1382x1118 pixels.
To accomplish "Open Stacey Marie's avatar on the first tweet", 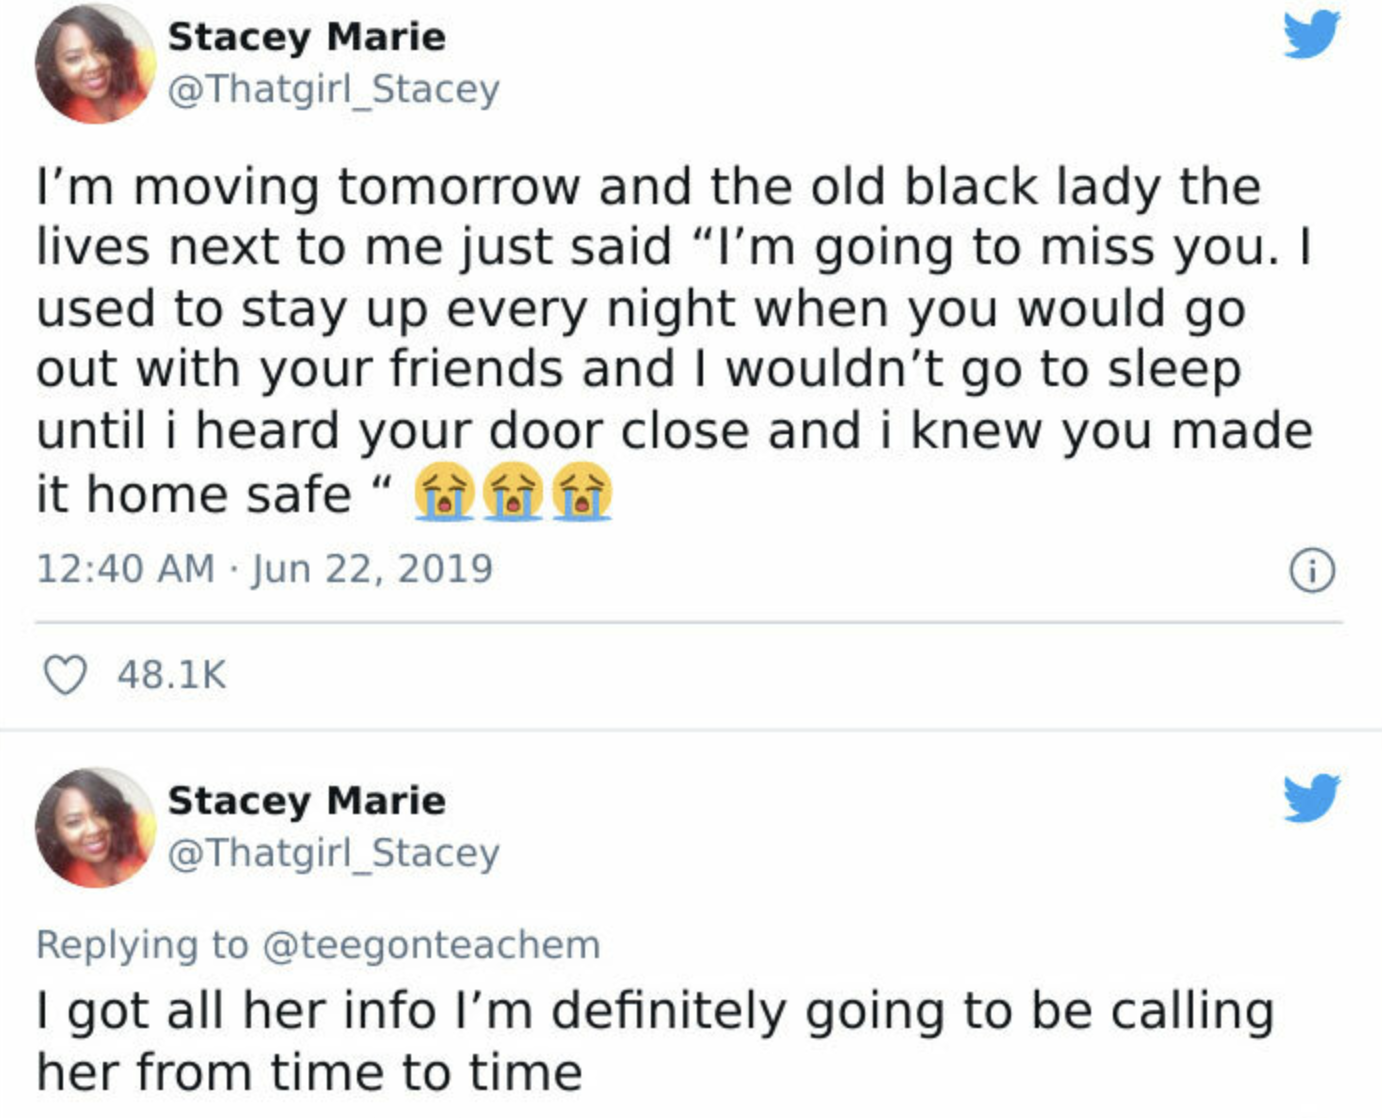I will click(94, 64).
